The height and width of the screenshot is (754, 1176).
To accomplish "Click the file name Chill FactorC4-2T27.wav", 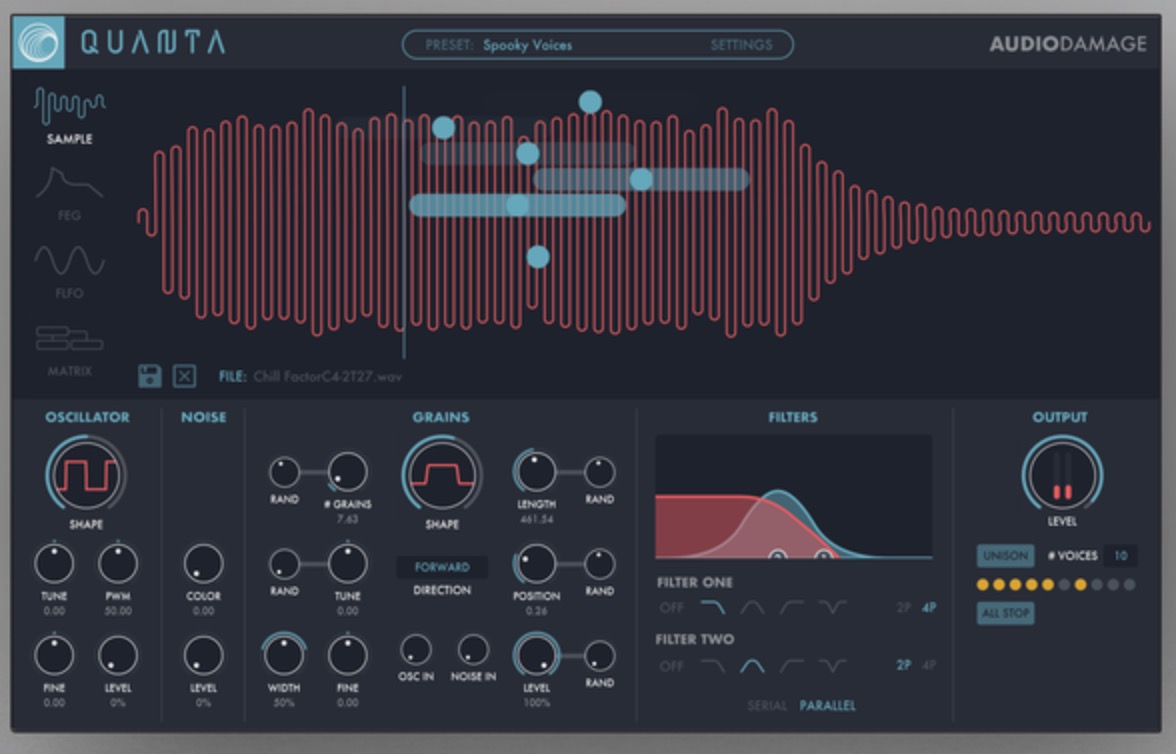I will [327, 377].
